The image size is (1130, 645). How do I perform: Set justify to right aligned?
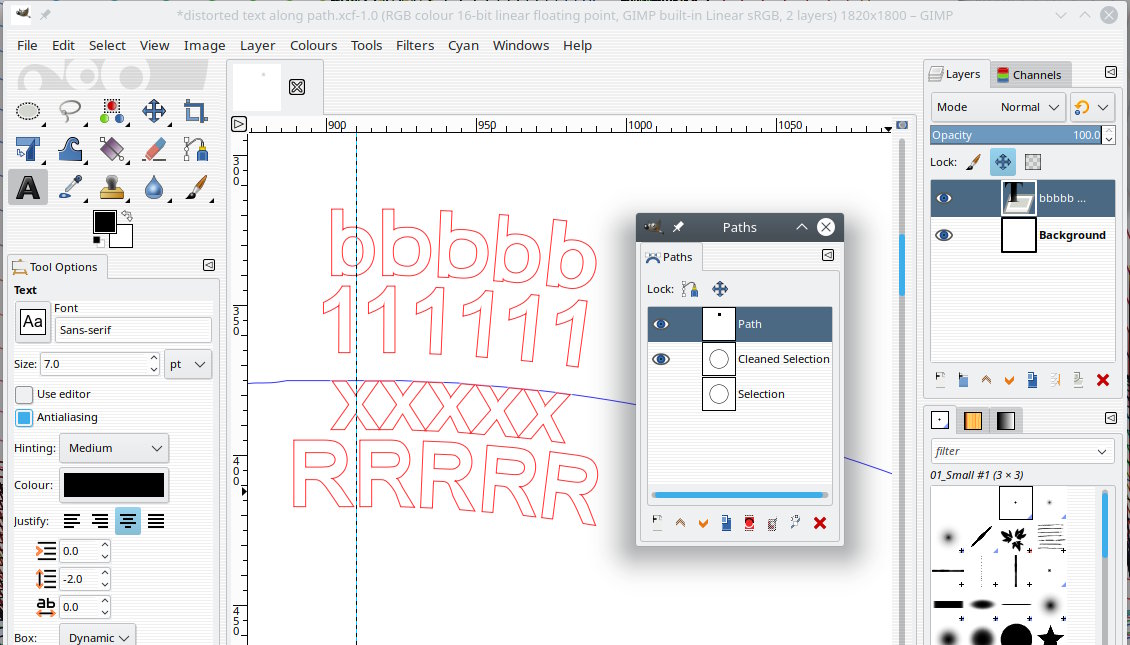tap(99, 521)
